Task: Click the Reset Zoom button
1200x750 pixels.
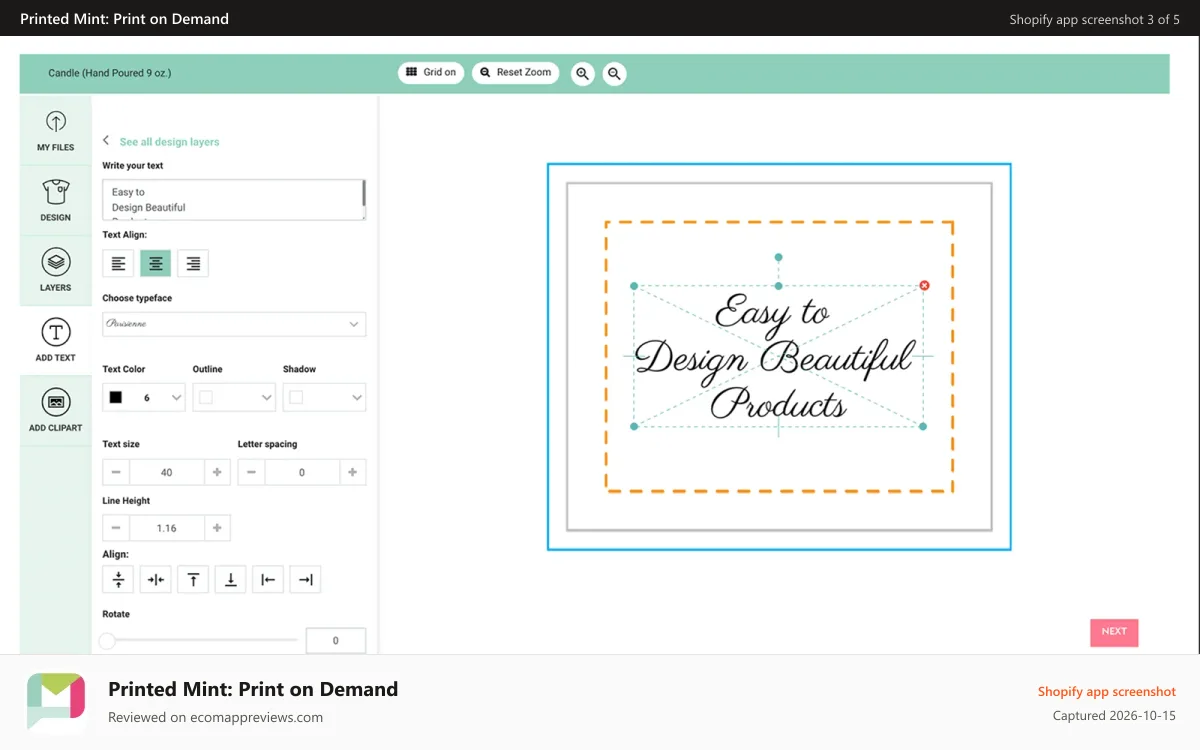Action: [x=515, y=72]
